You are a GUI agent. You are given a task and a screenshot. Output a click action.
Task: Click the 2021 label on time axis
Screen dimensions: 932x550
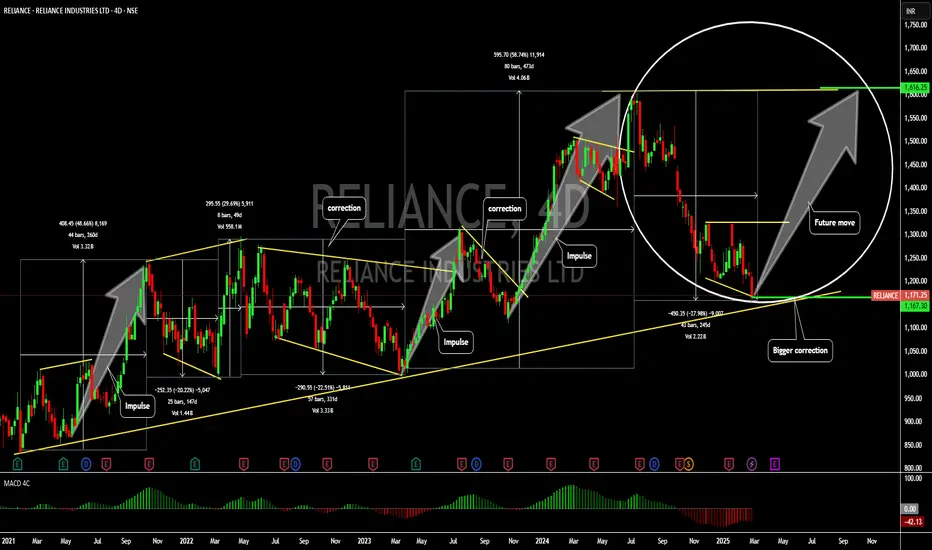point(8,541)
